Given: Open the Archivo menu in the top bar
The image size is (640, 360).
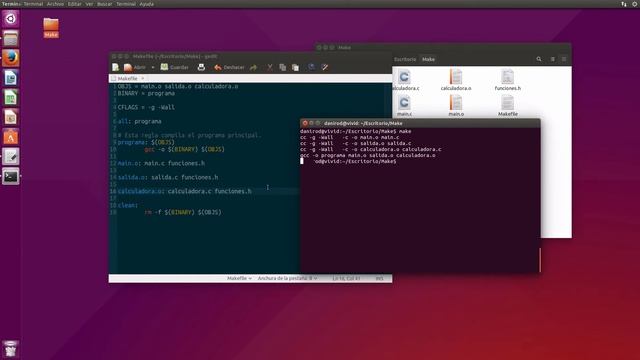Looking at the screenshot, I should [x=55, y=4].
